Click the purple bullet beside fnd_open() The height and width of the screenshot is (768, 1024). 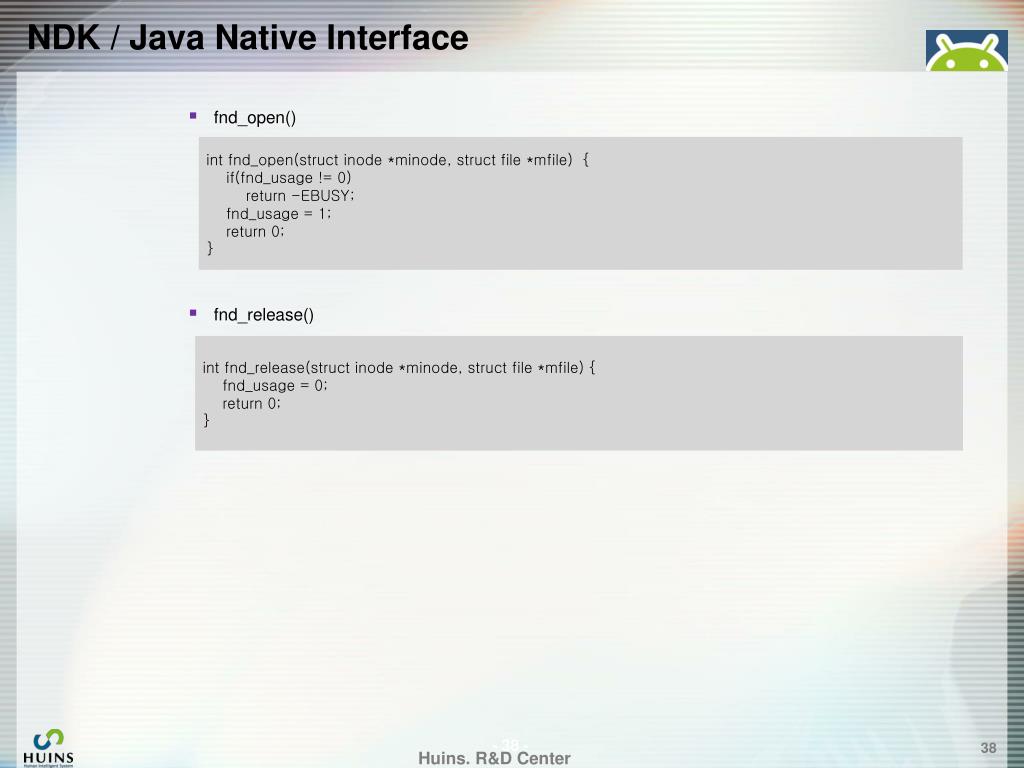click(x=193, y=116)
